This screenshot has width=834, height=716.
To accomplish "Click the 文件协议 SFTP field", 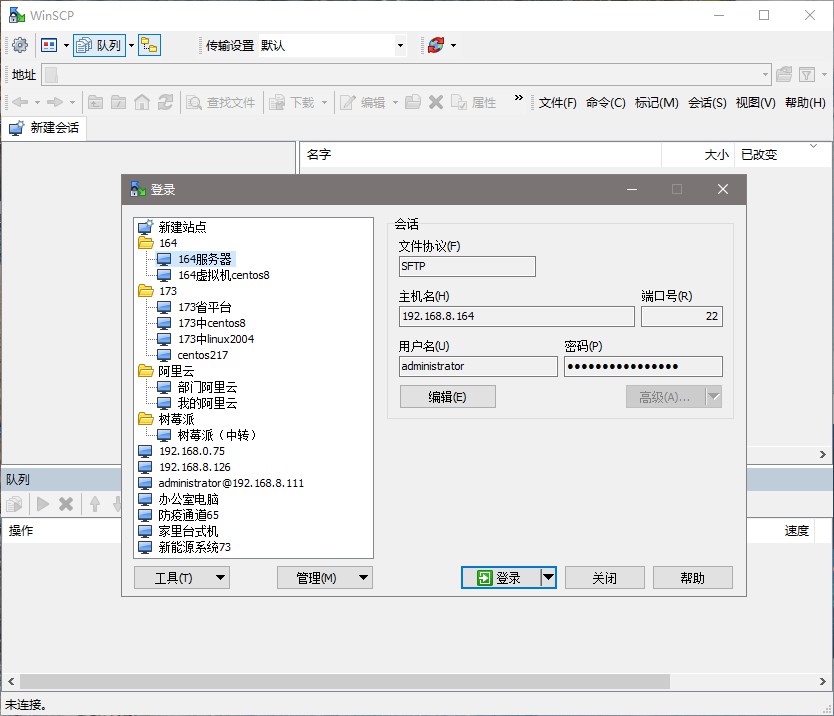I will (x=467, y=267).
